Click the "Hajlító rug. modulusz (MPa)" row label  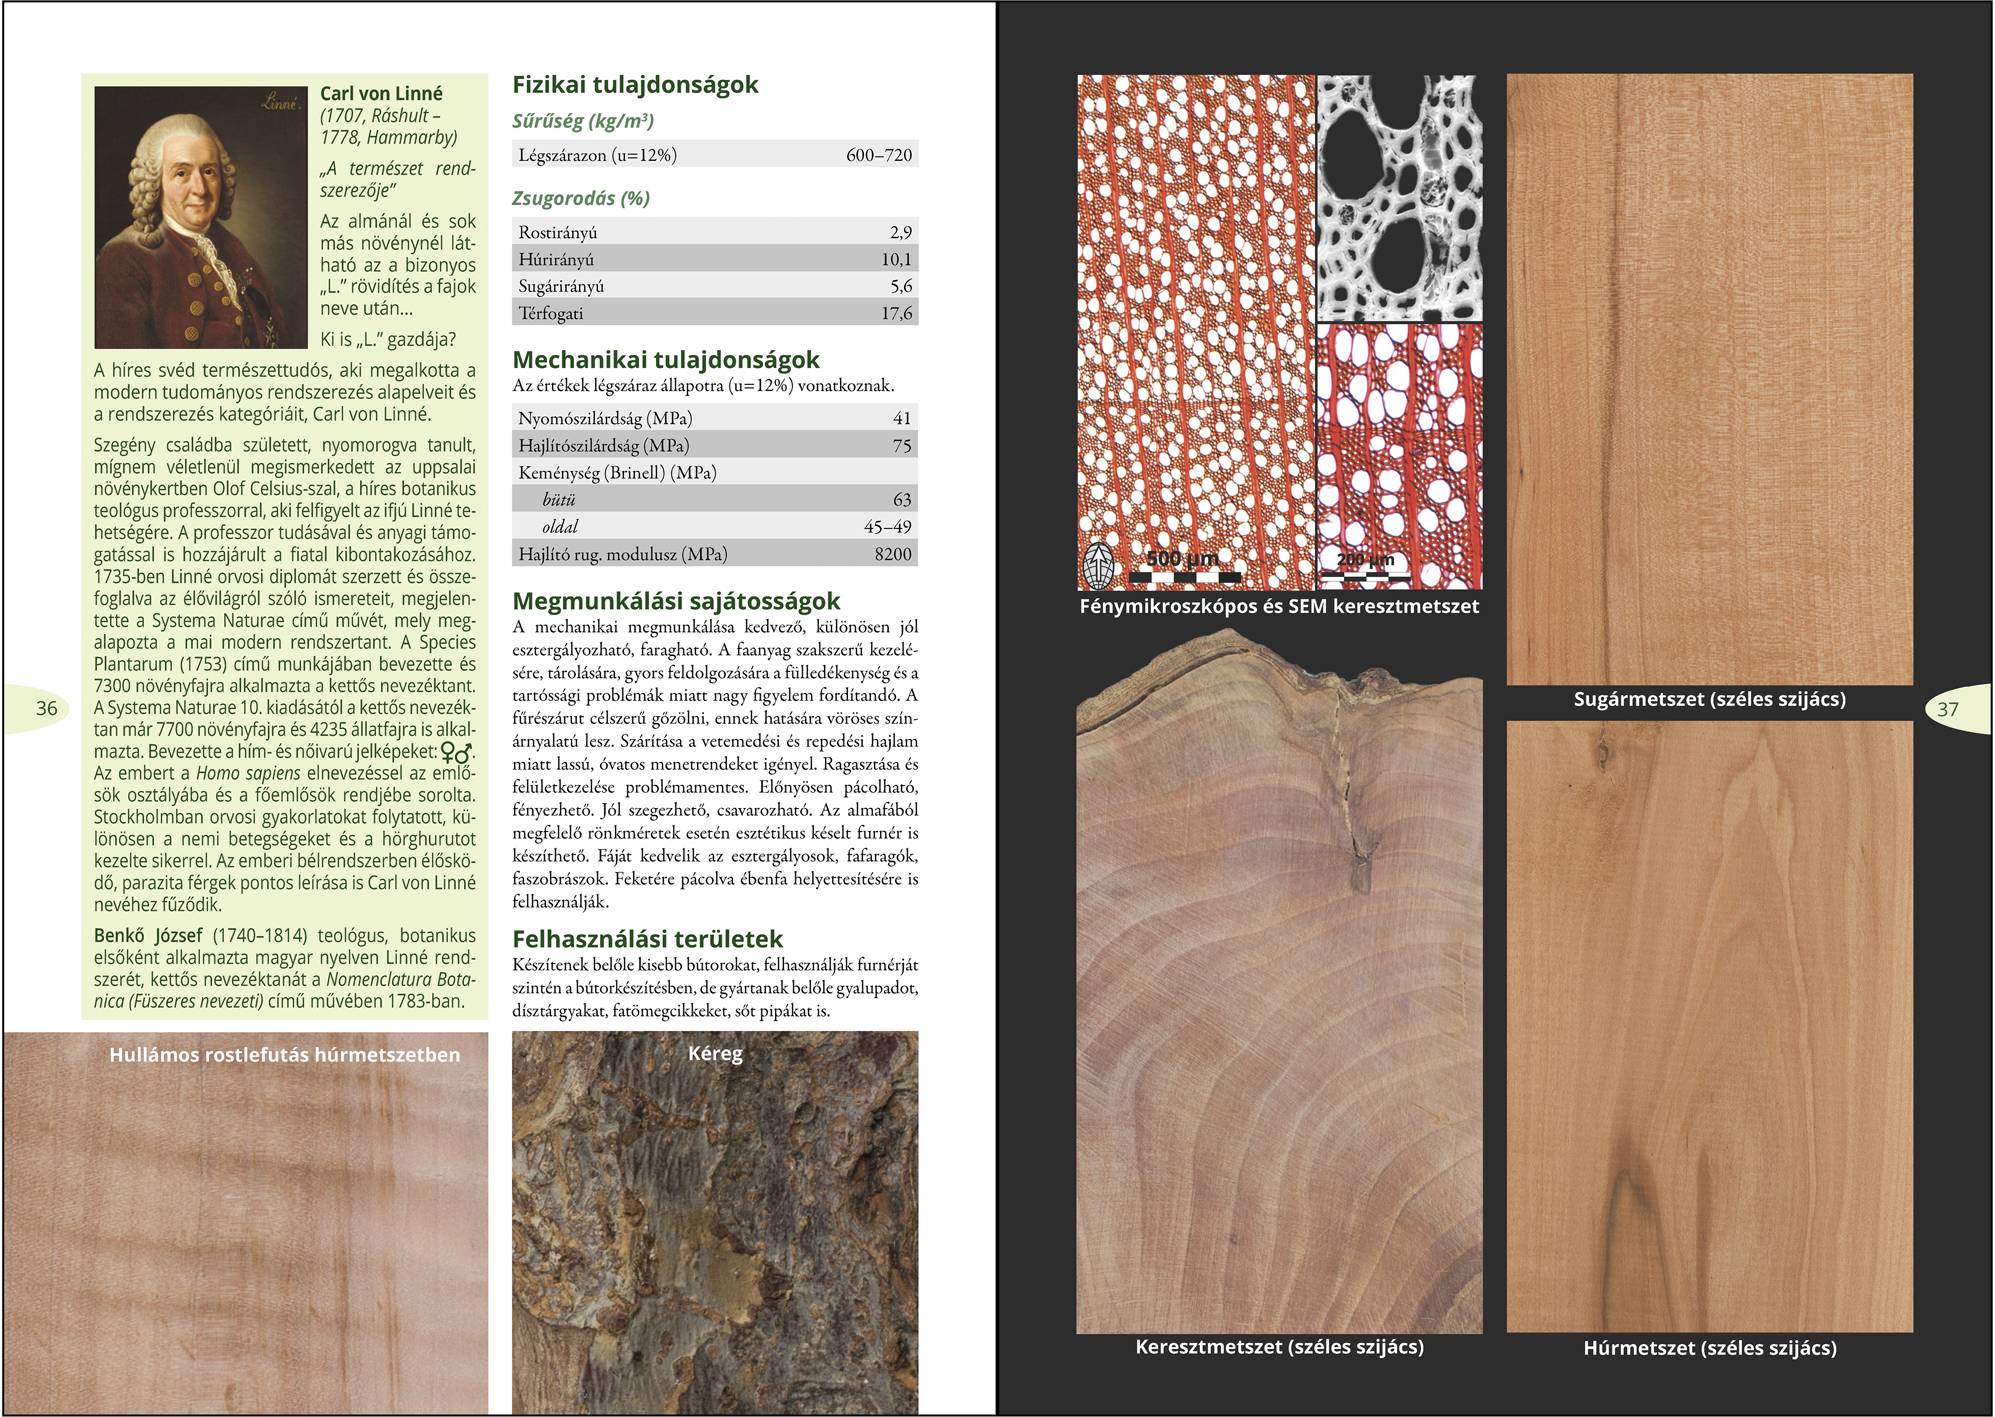[x=623, y=554]
